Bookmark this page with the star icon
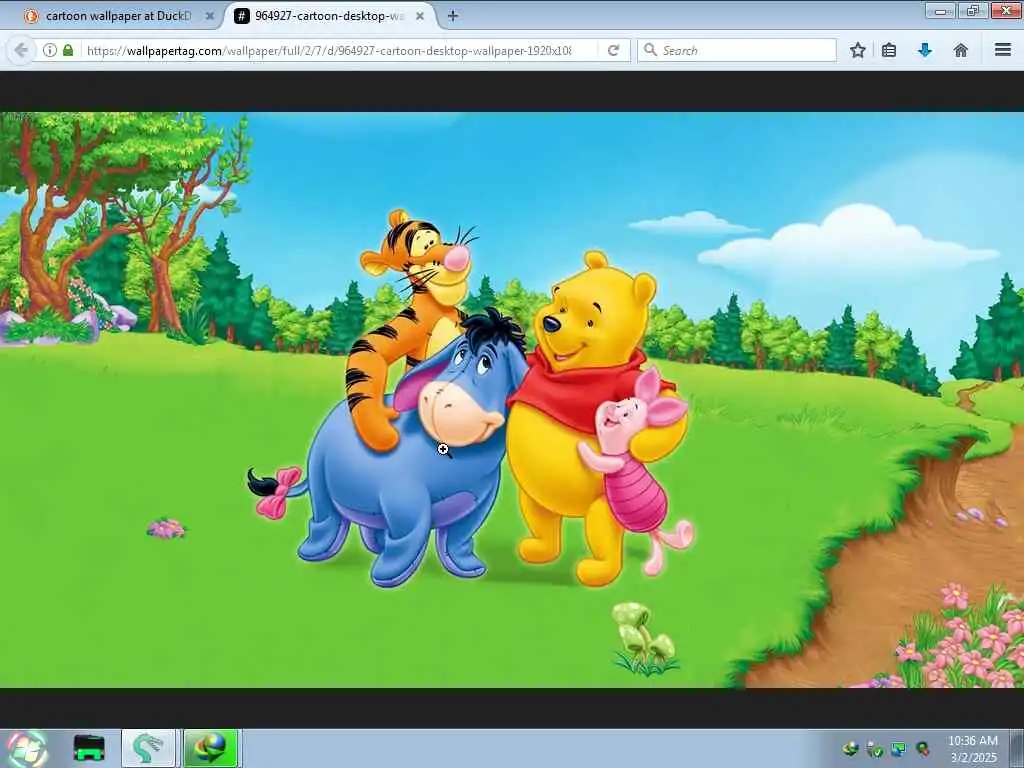The height and width of the screenshot is (768, 1024). point(857,50)
